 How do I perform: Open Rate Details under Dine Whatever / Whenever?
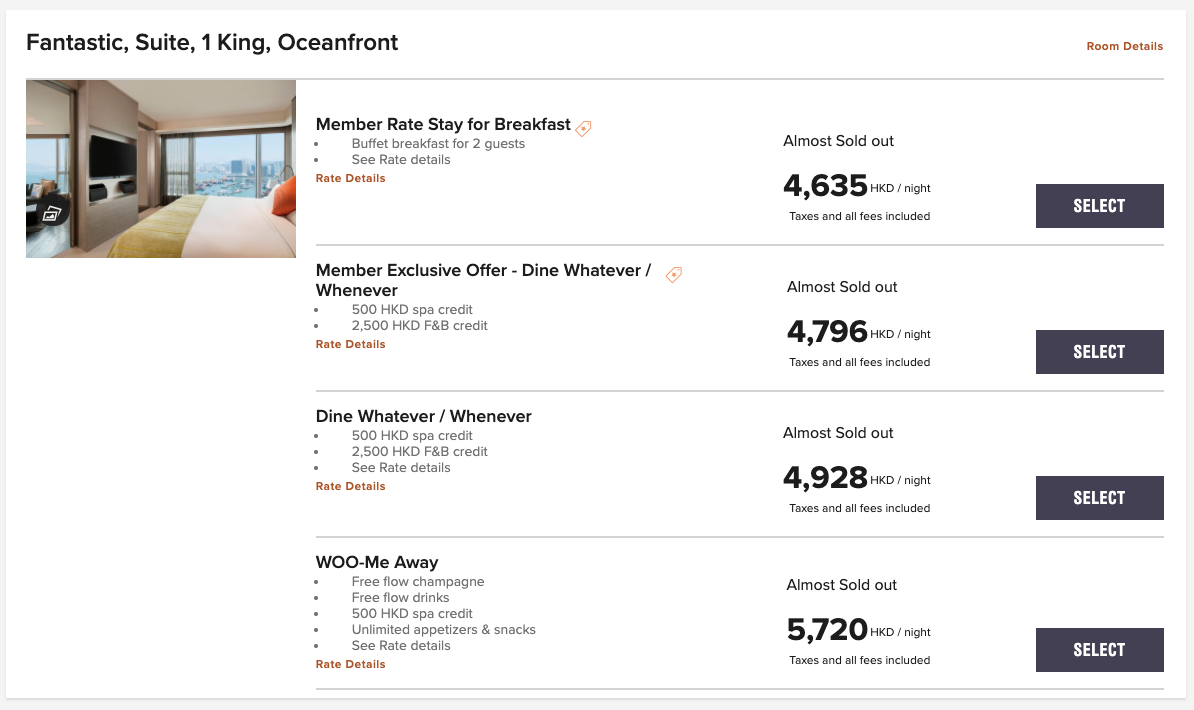(x=350, y=486)
